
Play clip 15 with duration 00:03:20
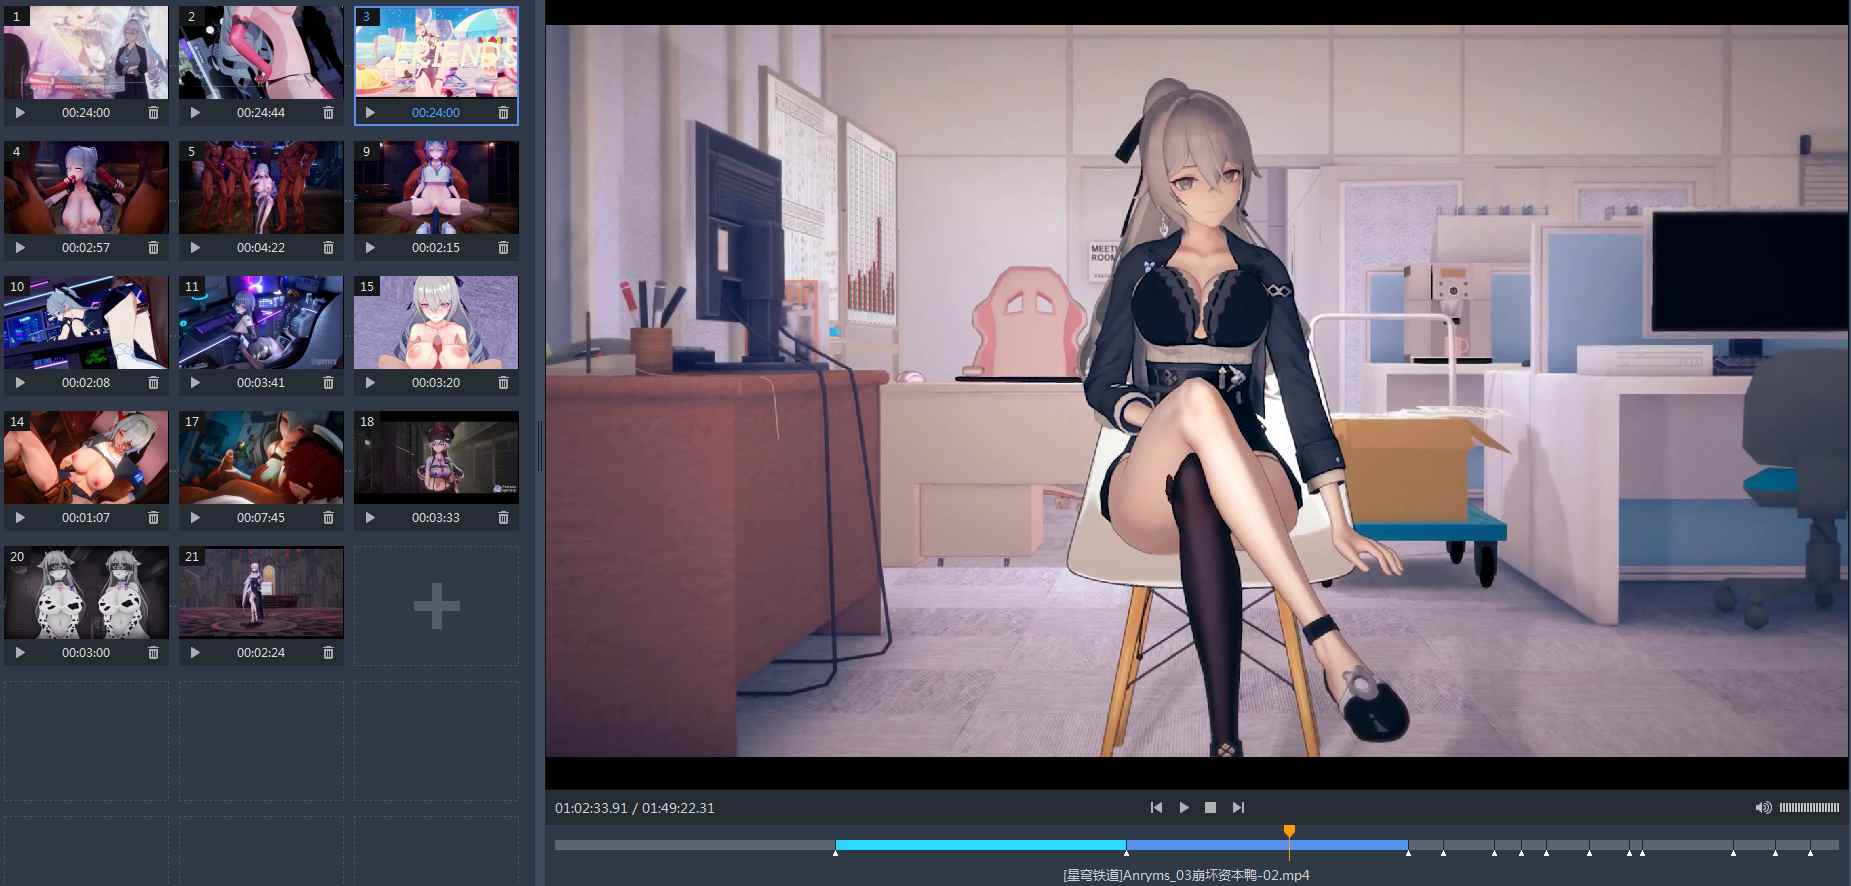(x=370, y=383)
